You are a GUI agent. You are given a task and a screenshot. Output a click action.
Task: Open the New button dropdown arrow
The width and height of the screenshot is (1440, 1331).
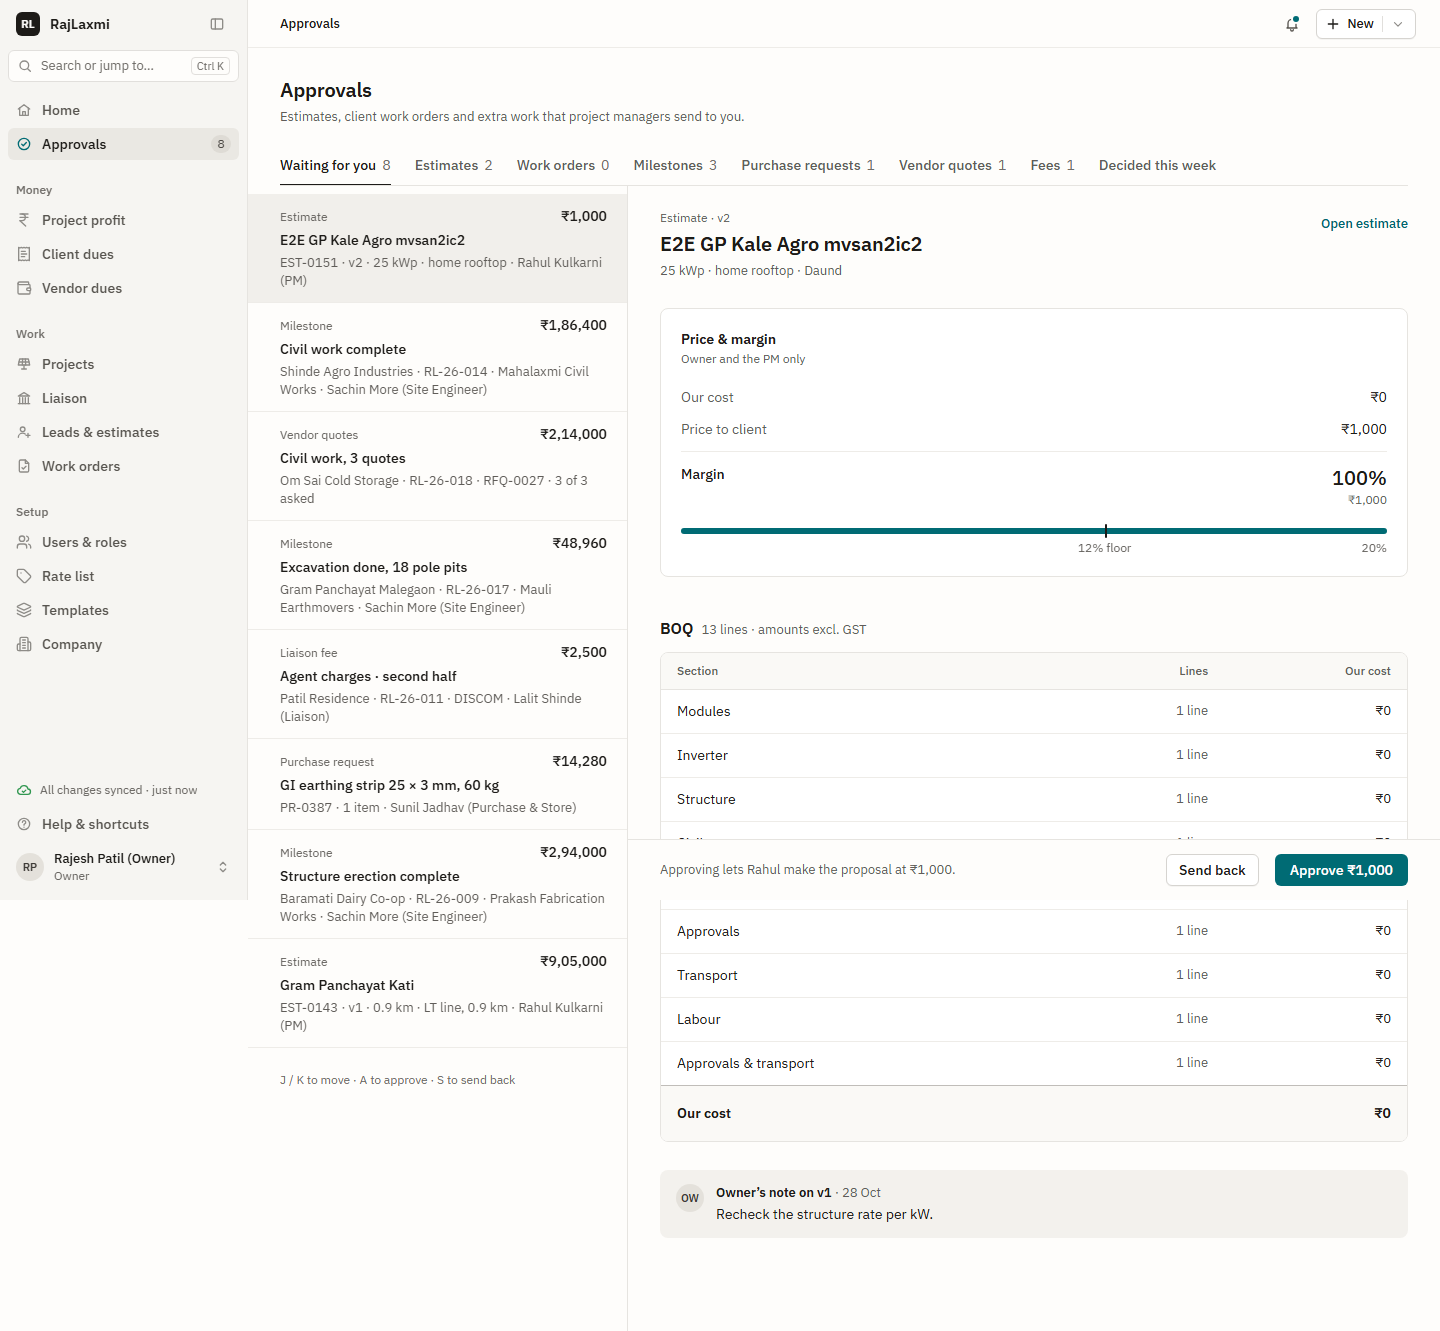pos(1398,24)
